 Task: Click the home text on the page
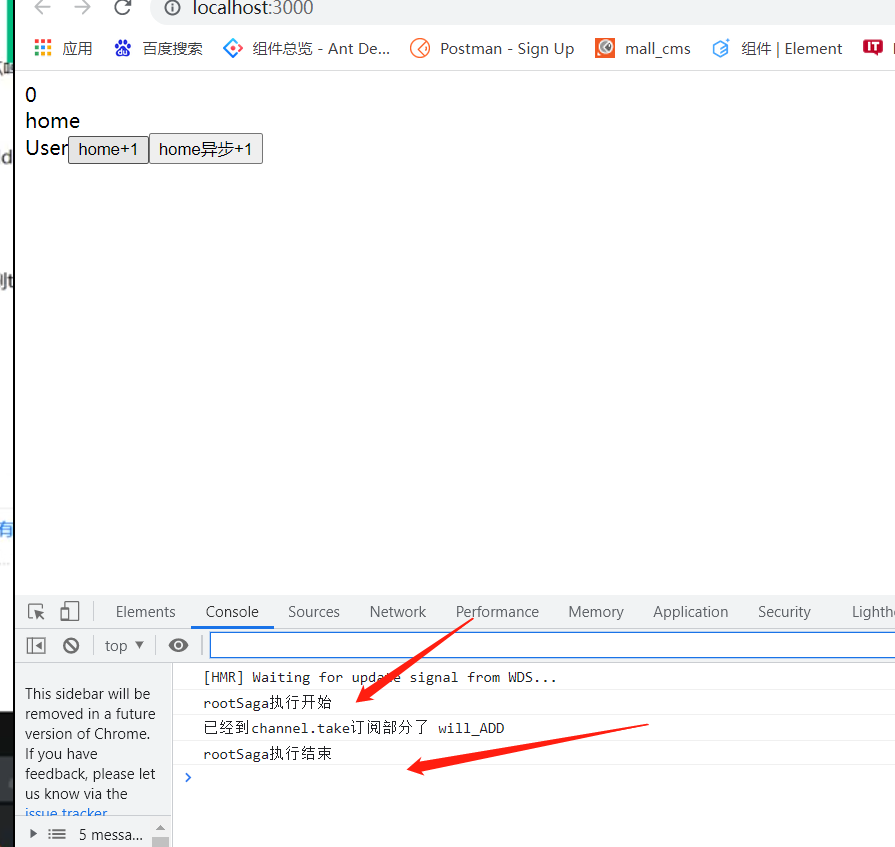point(53,121)
